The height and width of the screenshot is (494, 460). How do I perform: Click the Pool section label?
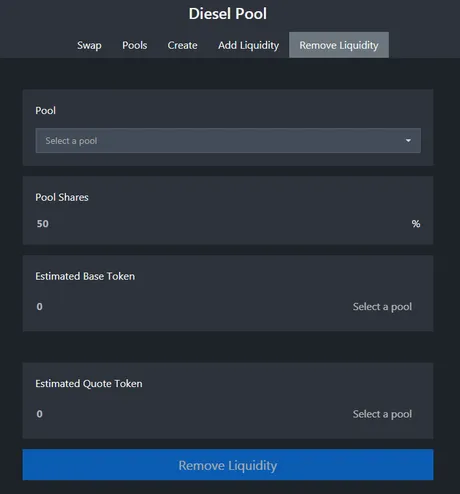(46, 110)
